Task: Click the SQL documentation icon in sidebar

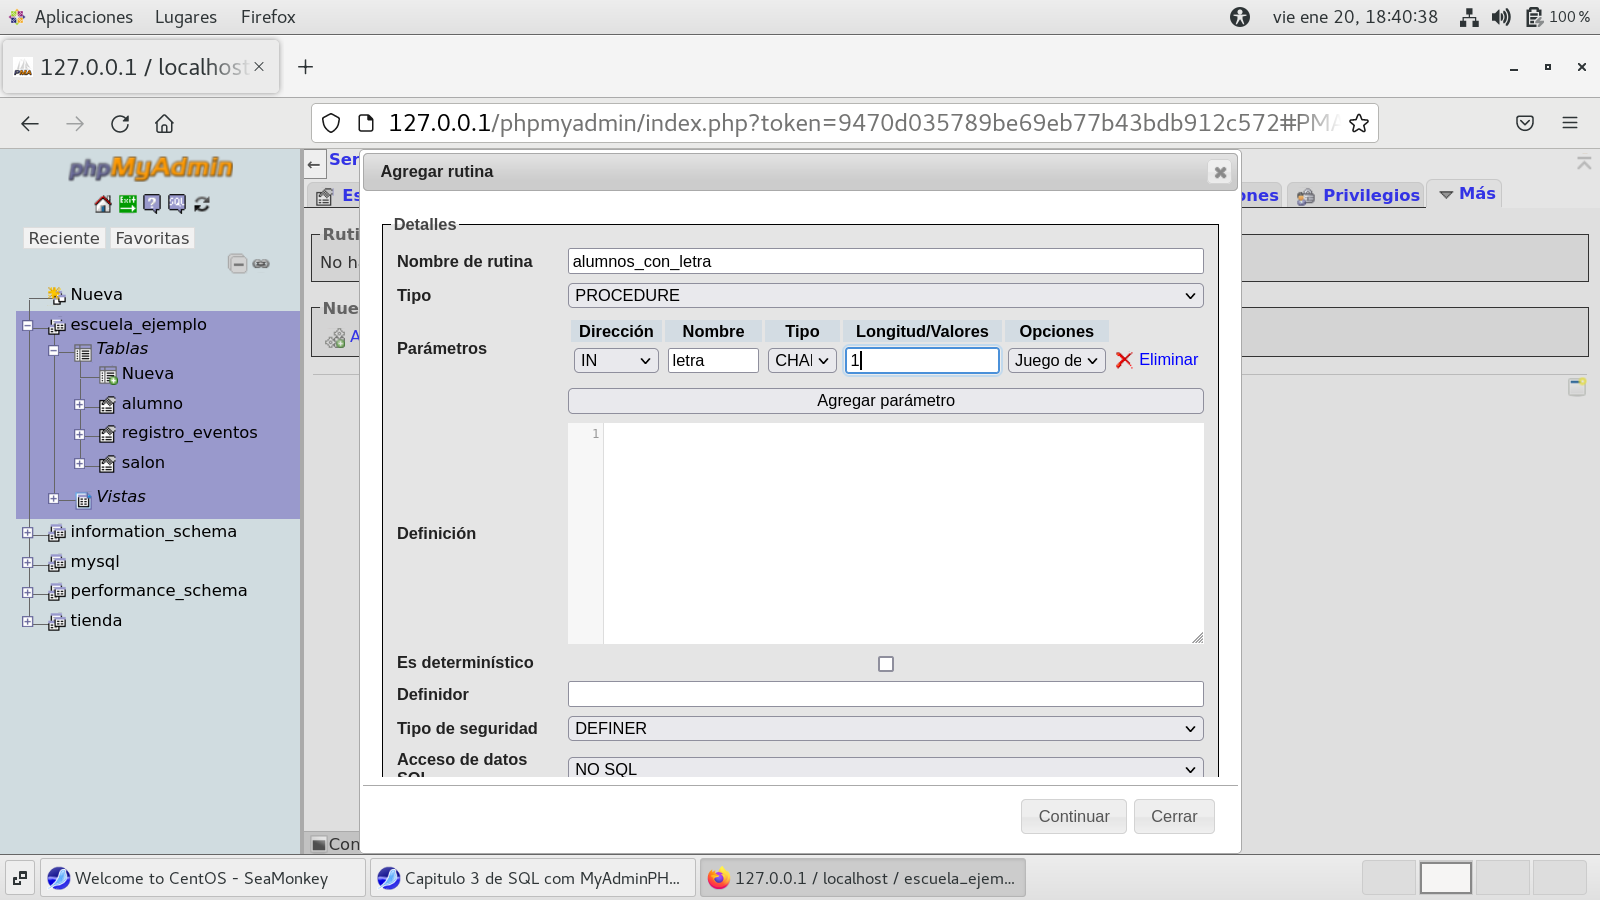Action: point(177,204)
